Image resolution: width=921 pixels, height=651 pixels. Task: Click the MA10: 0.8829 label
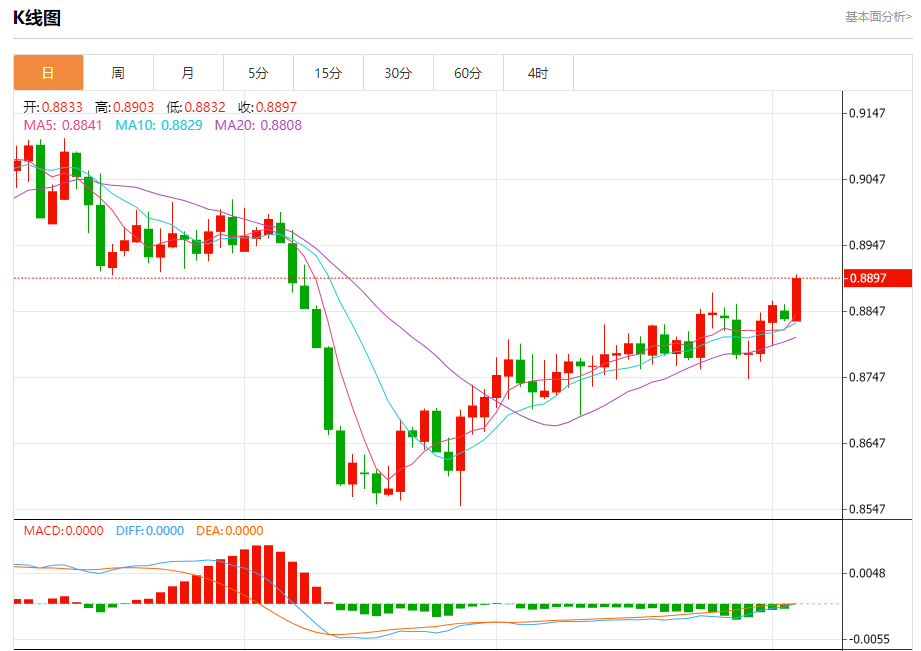pos(159,125)
